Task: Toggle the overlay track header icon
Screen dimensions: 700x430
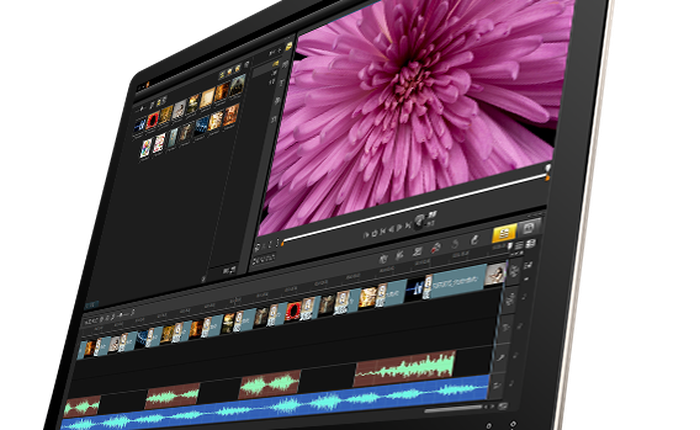Action: (510, 299)
